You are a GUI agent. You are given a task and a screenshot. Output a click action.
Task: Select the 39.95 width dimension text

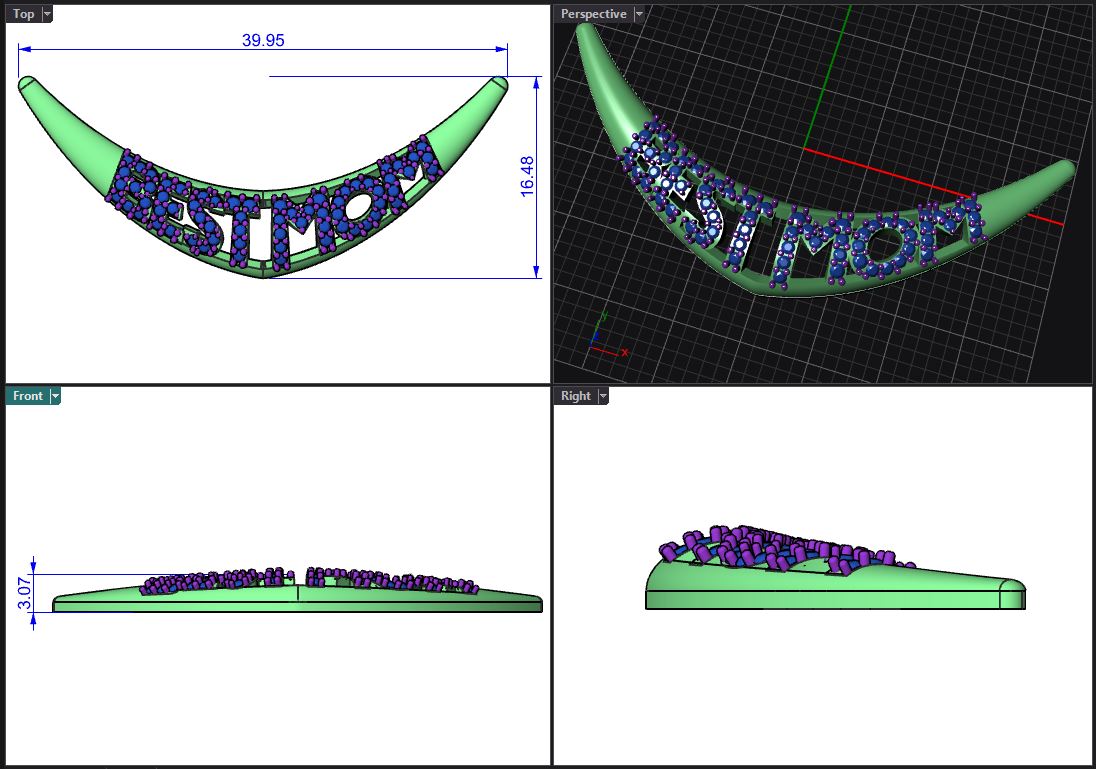[263, 41]
